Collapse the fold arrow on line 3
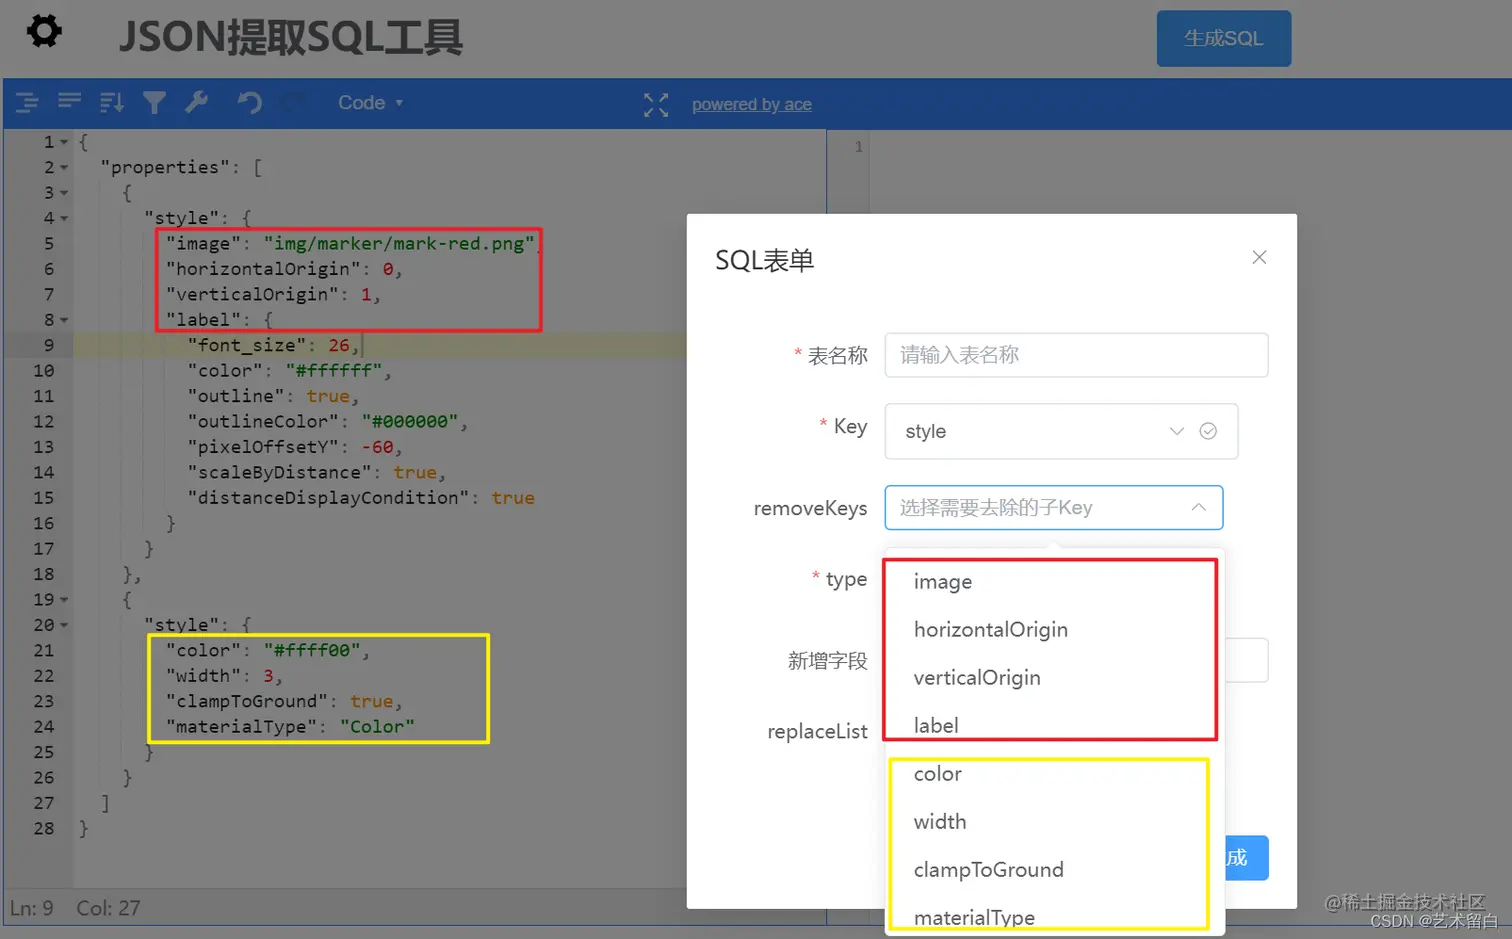 (64, 193)
